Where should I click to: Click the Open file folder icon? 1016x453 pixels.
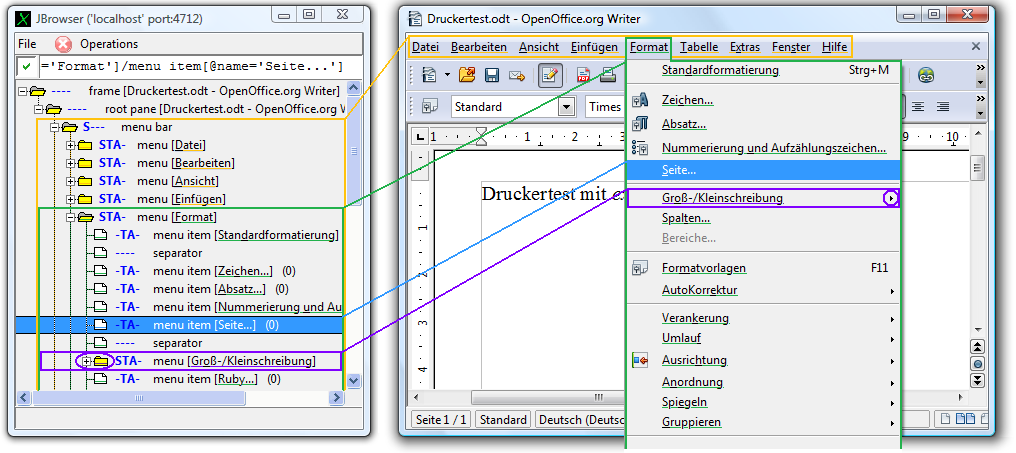click(467, 75)
